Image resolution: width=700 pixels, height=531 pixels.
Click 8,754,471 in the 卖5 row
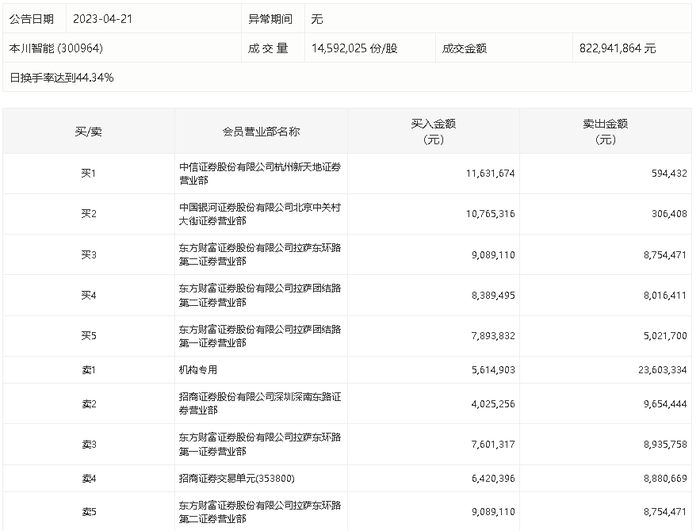665,512
